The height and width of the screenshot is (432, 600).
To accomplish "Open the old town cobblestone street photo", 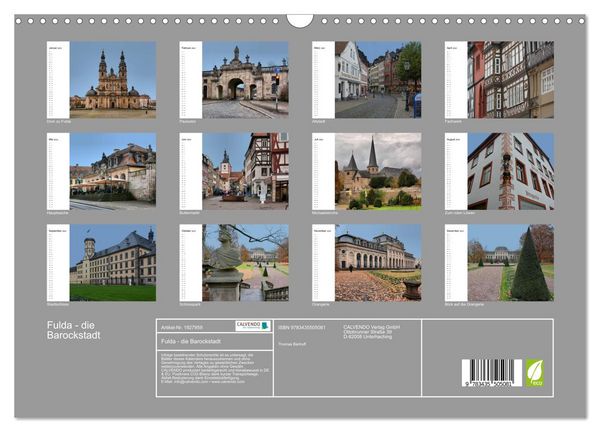I will [378, 80].
